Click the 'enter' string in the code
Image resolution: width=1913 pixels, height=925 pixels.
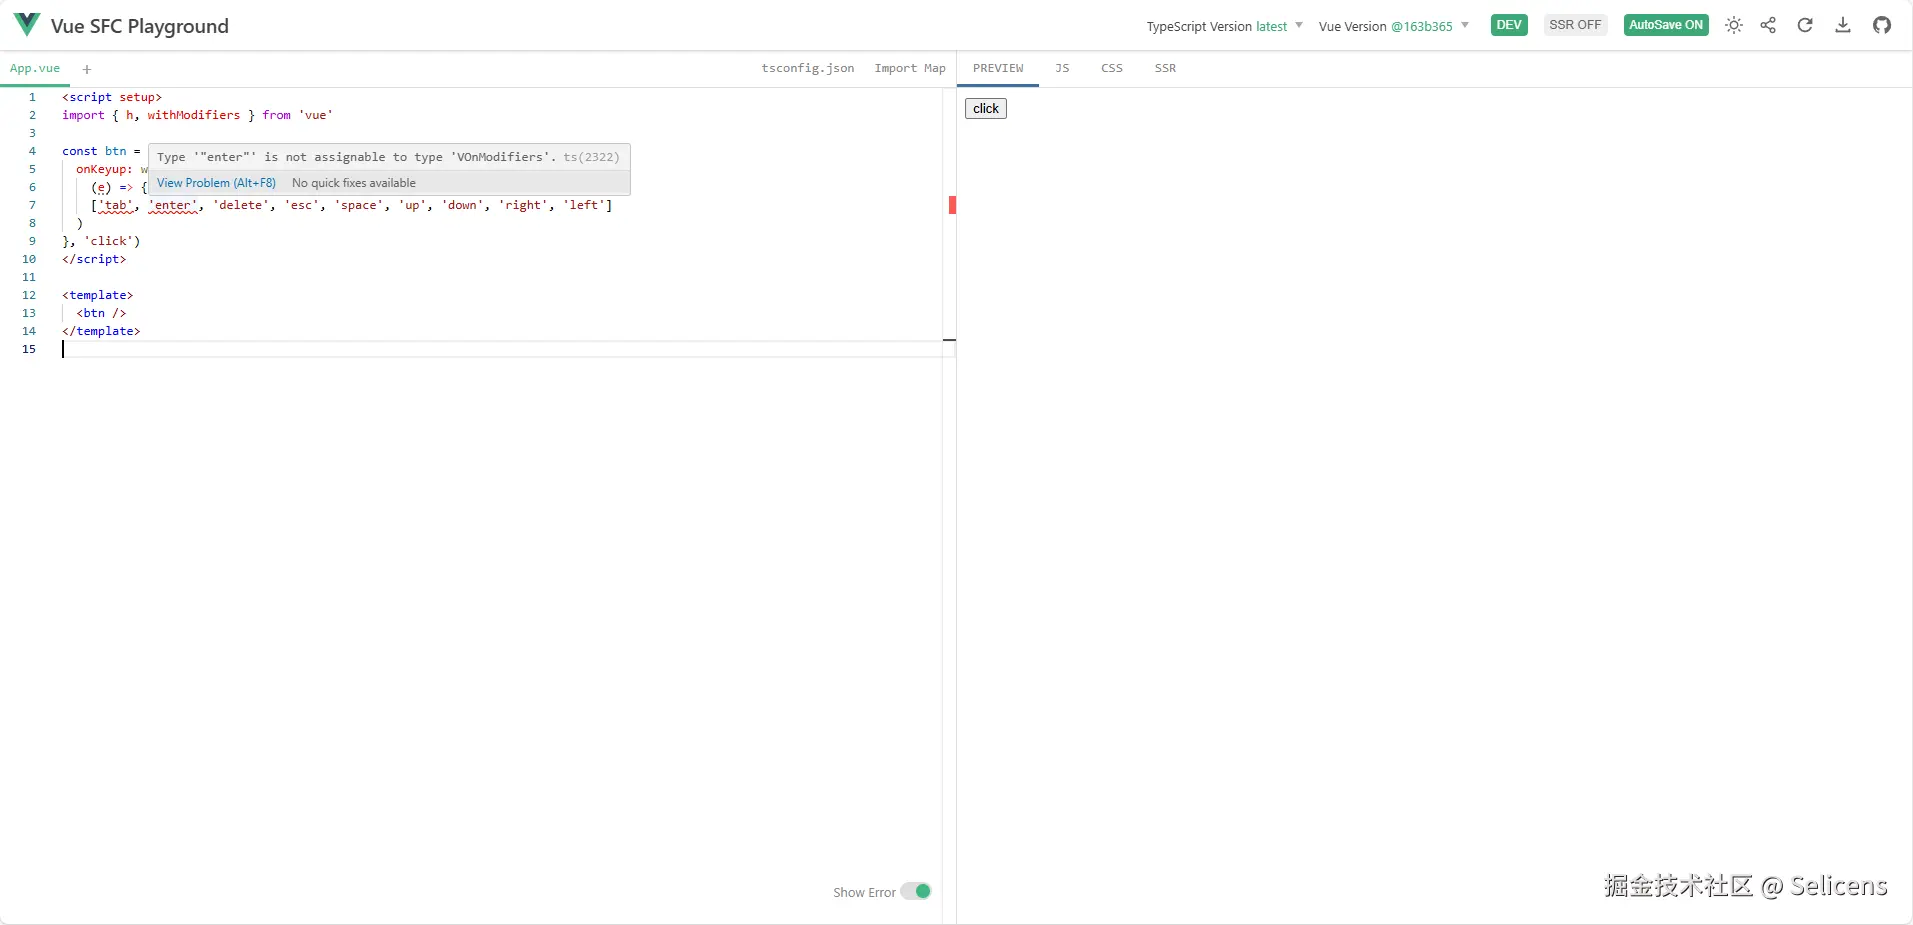(x=173, y=205)
